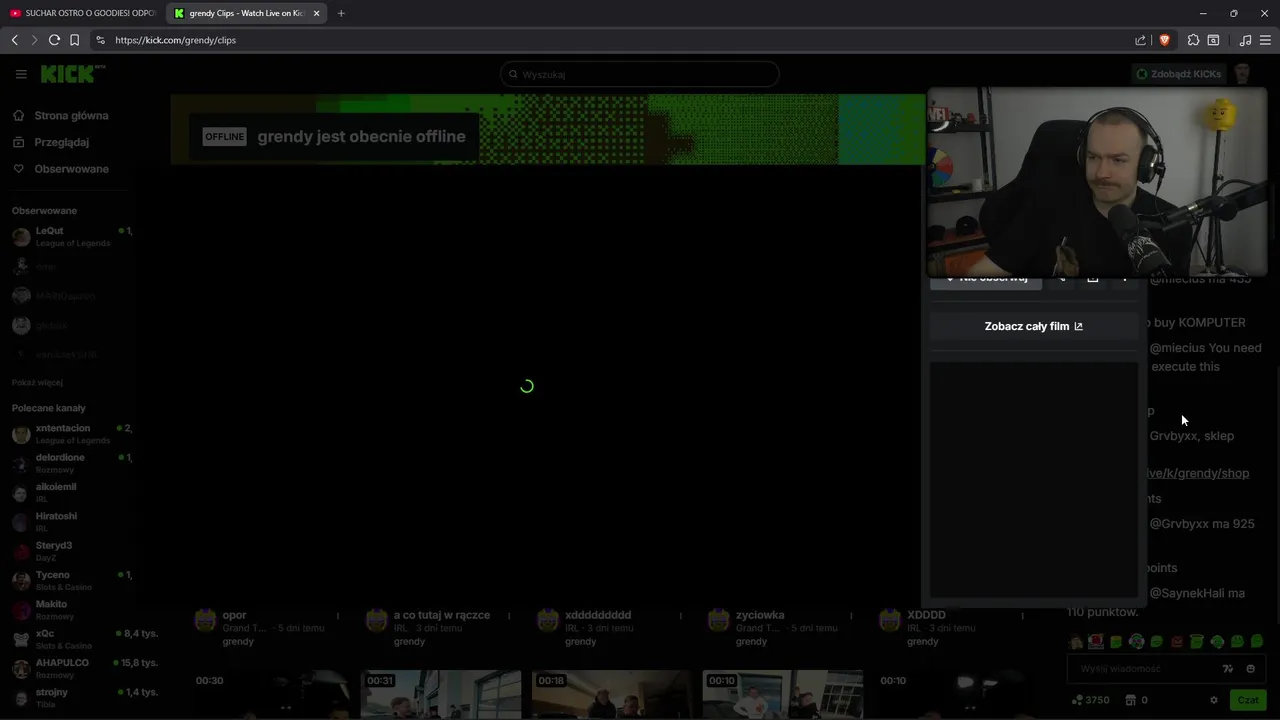The height and width of the screenshot is (720, 1280).
Task: Open the emoji picker in chat input
Action: 1251,669
